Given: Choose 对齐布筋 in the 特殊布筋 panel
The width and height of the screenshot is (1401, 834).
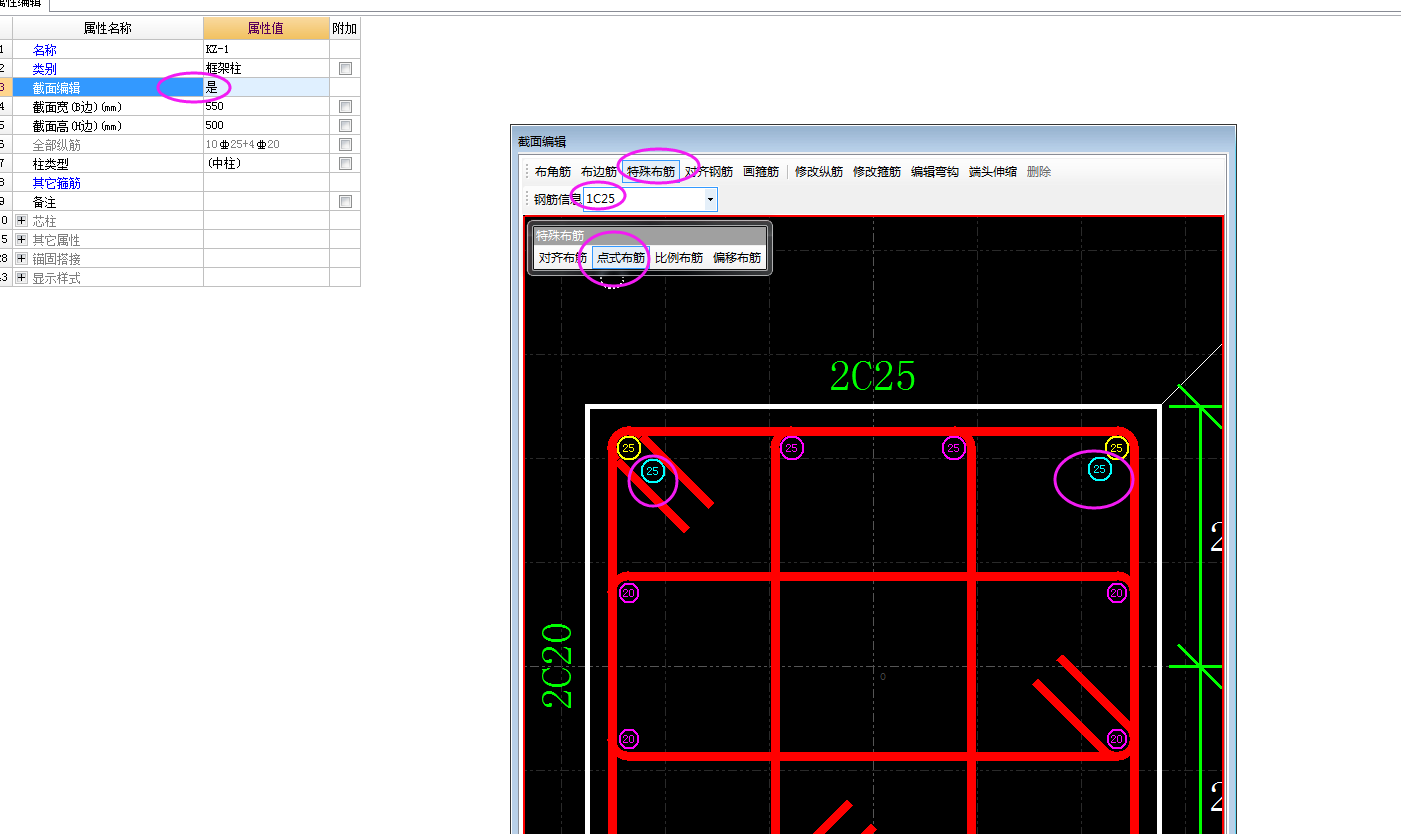Looking at the screenshot, I should click(562, 258).
